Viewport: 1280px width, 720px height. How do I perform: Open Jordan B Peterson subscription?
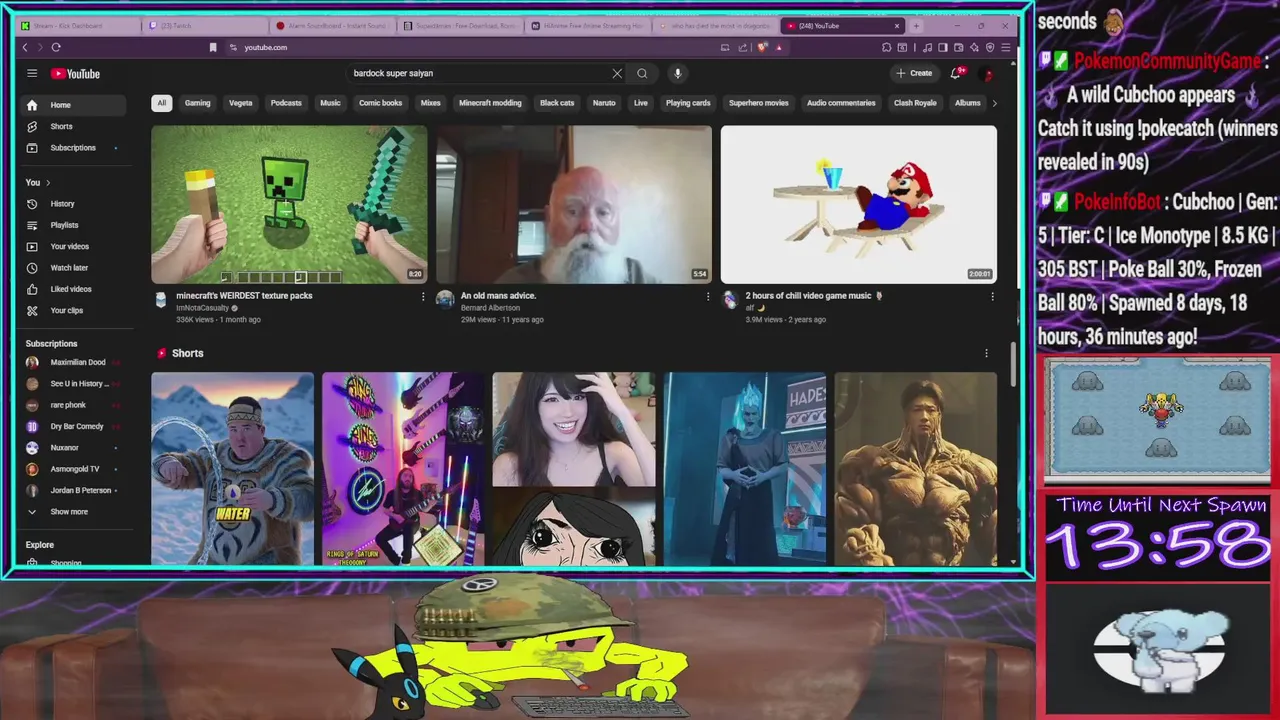75,490
